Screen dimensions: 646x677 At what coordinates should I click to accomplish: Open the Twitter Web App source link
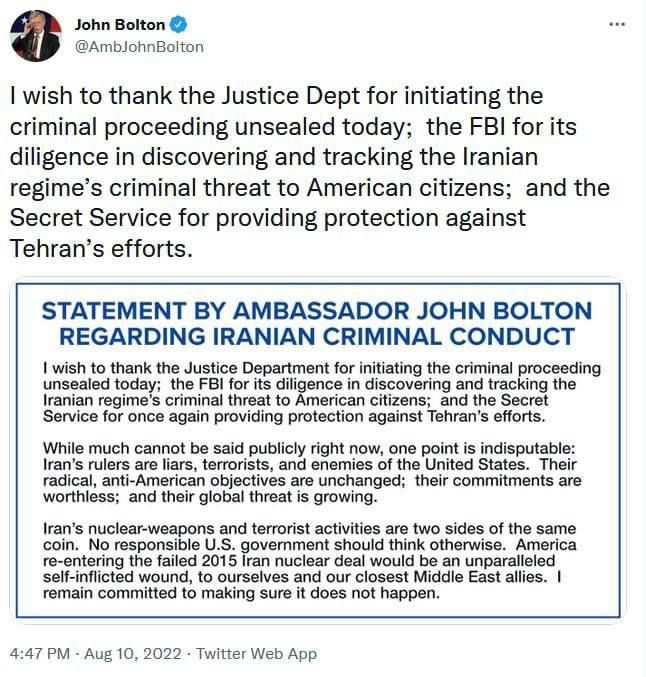pos(256,653)
